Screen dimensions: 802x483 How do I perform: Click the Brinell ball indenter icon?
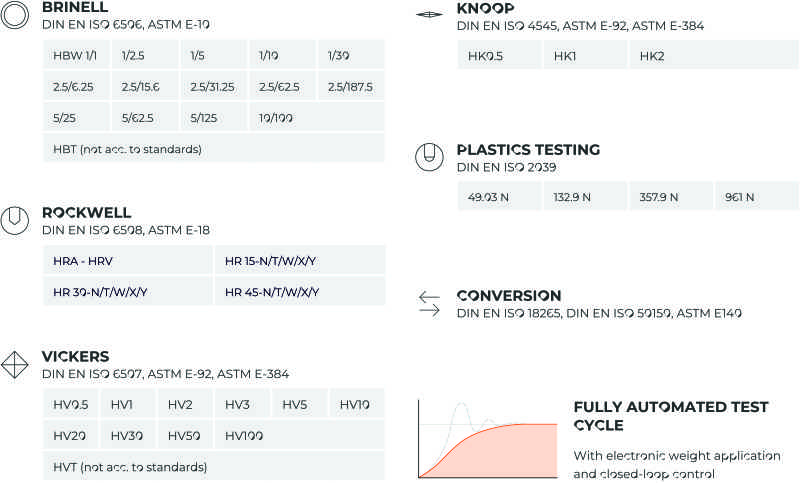click(15, 15)
